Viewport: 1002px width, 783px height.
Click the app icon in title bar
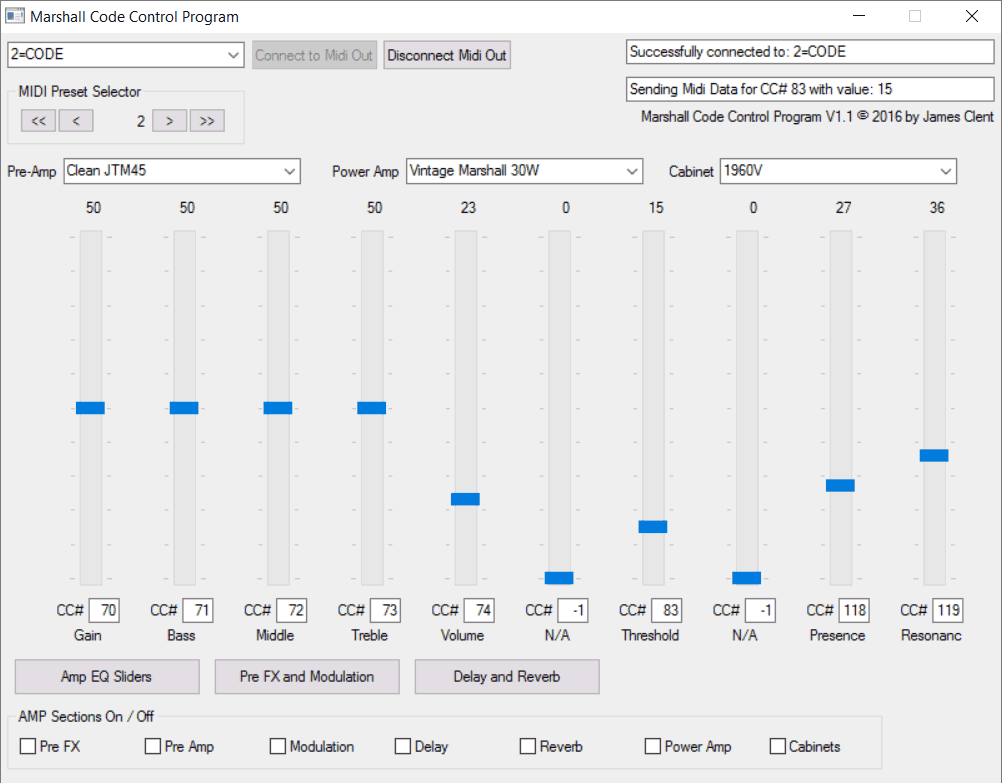[15, 16]
